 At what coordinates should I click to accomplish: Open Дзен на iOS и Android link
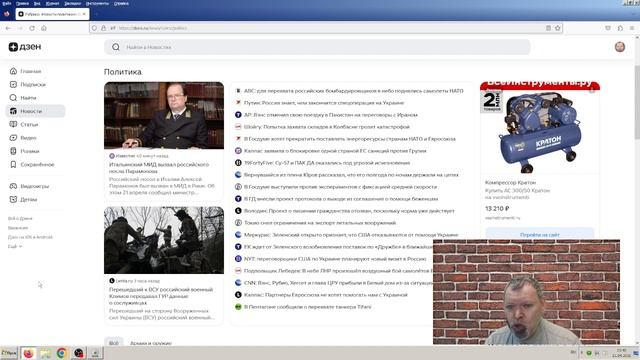(30, 237)
